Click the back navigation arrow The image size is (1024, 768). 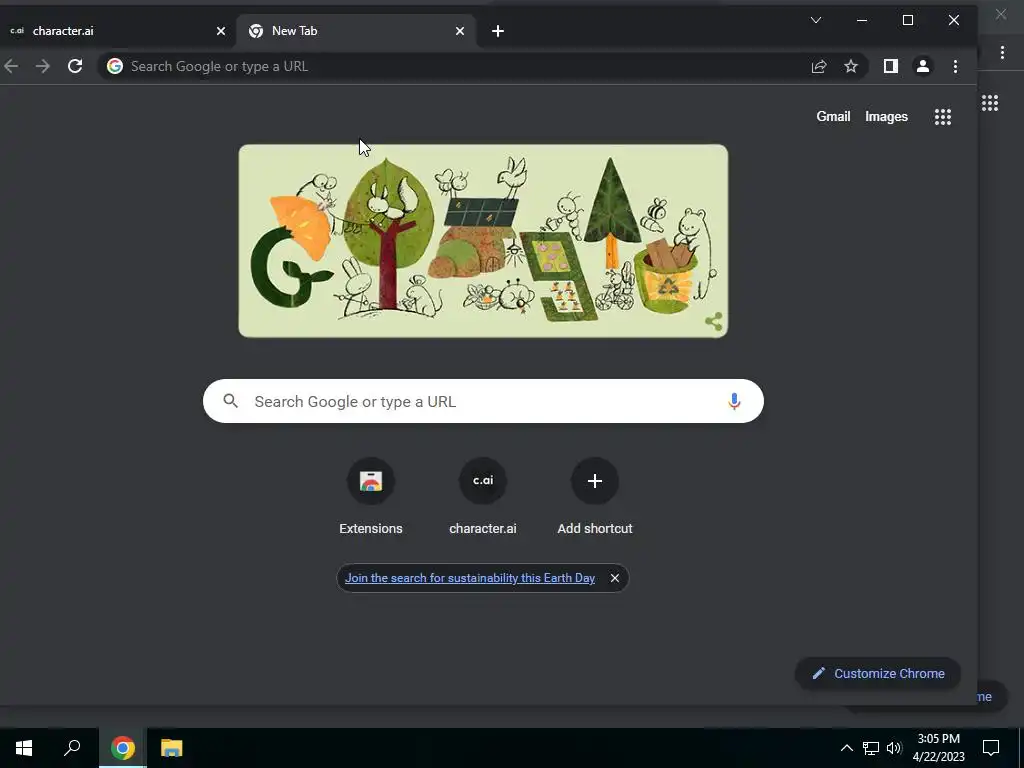point(11,66)
